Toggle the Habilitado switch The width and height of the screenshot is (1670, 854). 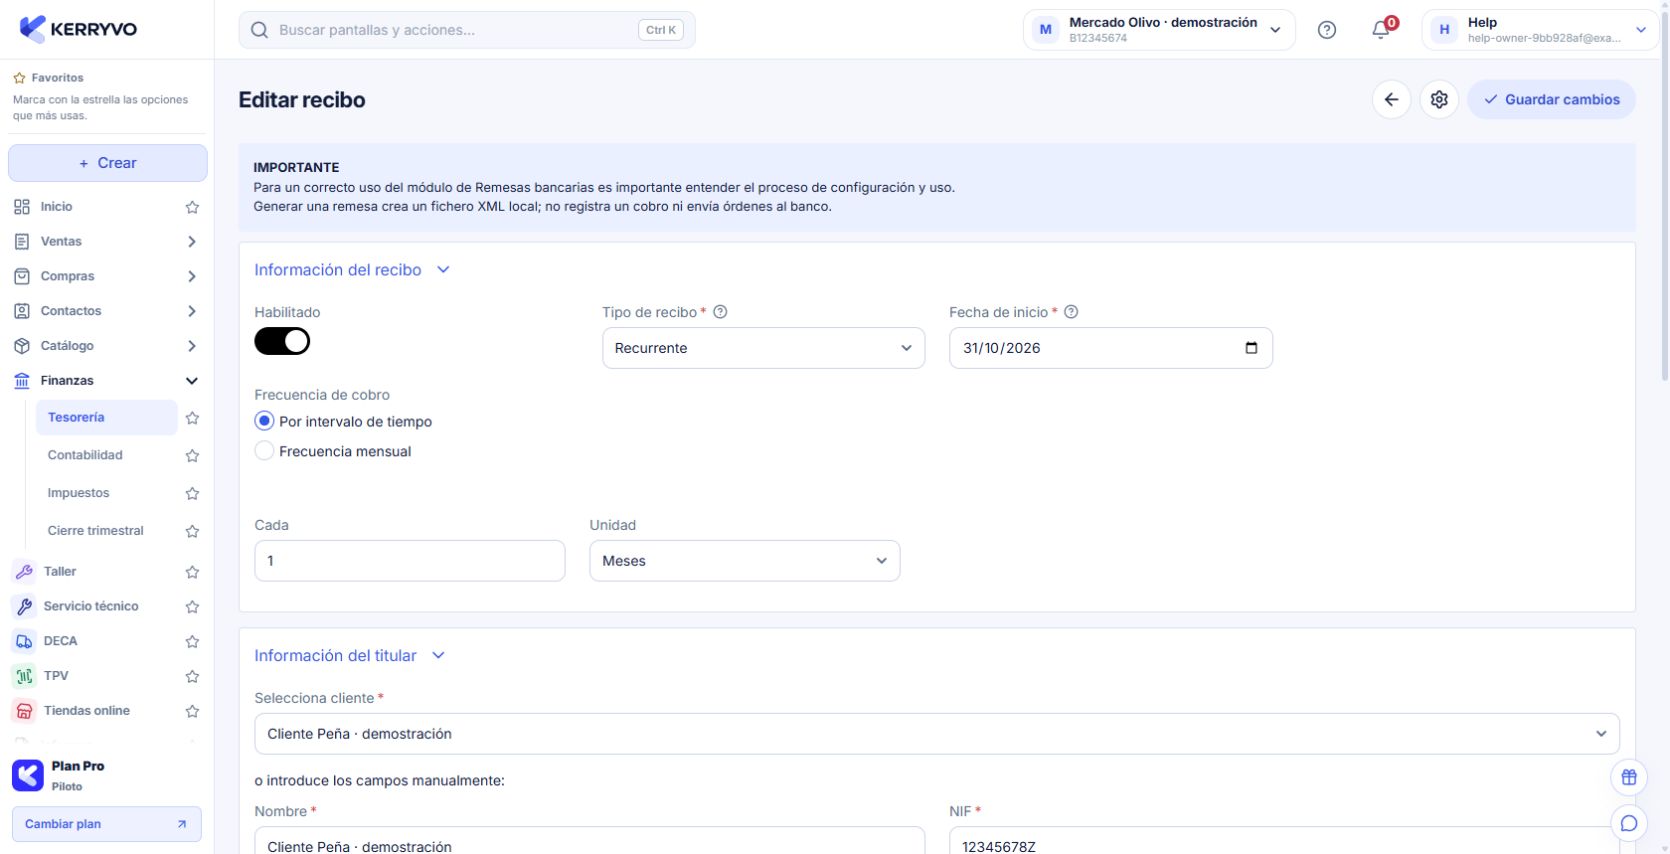[x=282, y=341]
